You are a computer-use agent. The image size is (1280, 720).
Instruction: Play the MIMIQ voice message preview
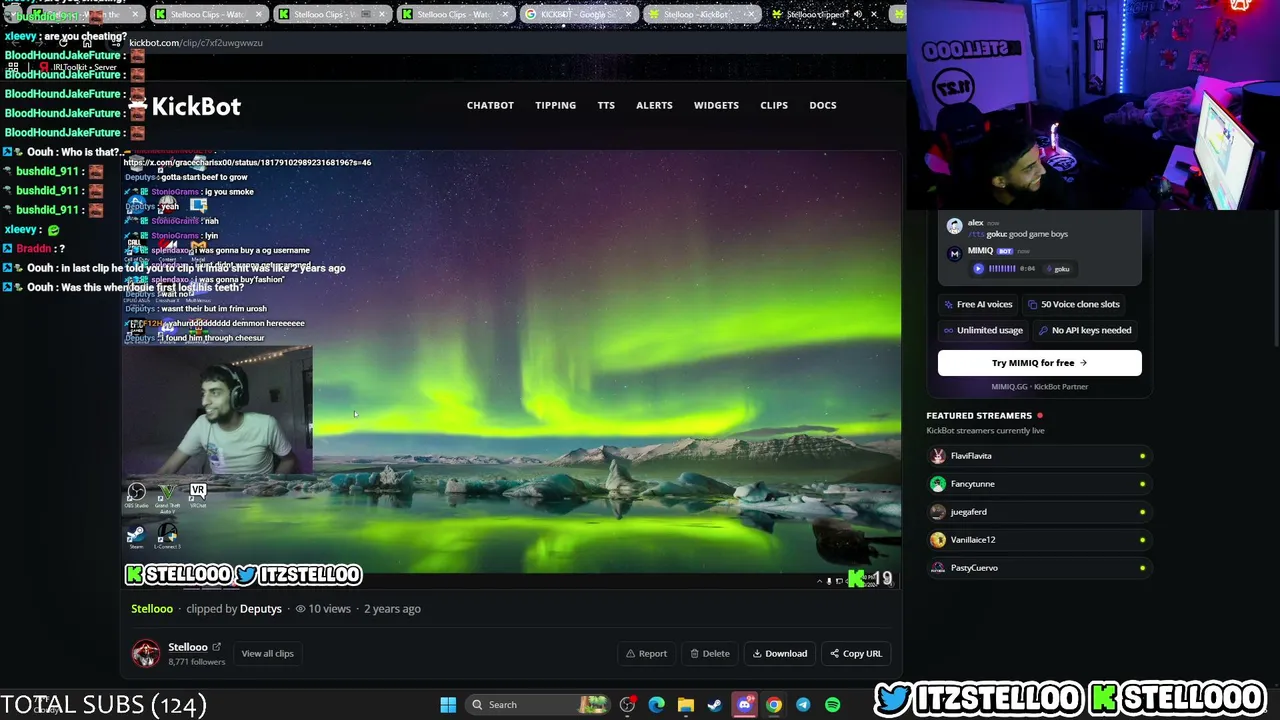click(x=978, y=268)
